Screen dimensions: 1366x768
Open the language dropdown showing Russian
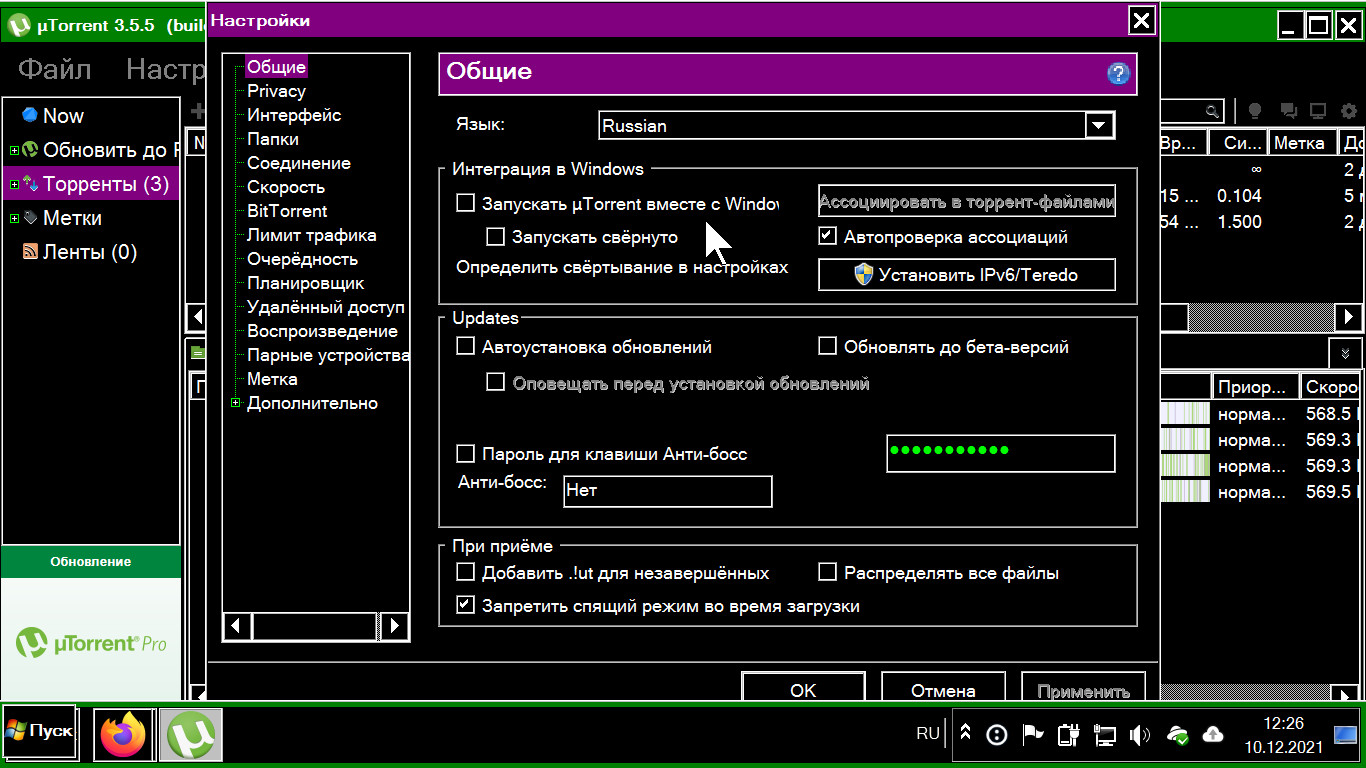(x=1099, y=126)
